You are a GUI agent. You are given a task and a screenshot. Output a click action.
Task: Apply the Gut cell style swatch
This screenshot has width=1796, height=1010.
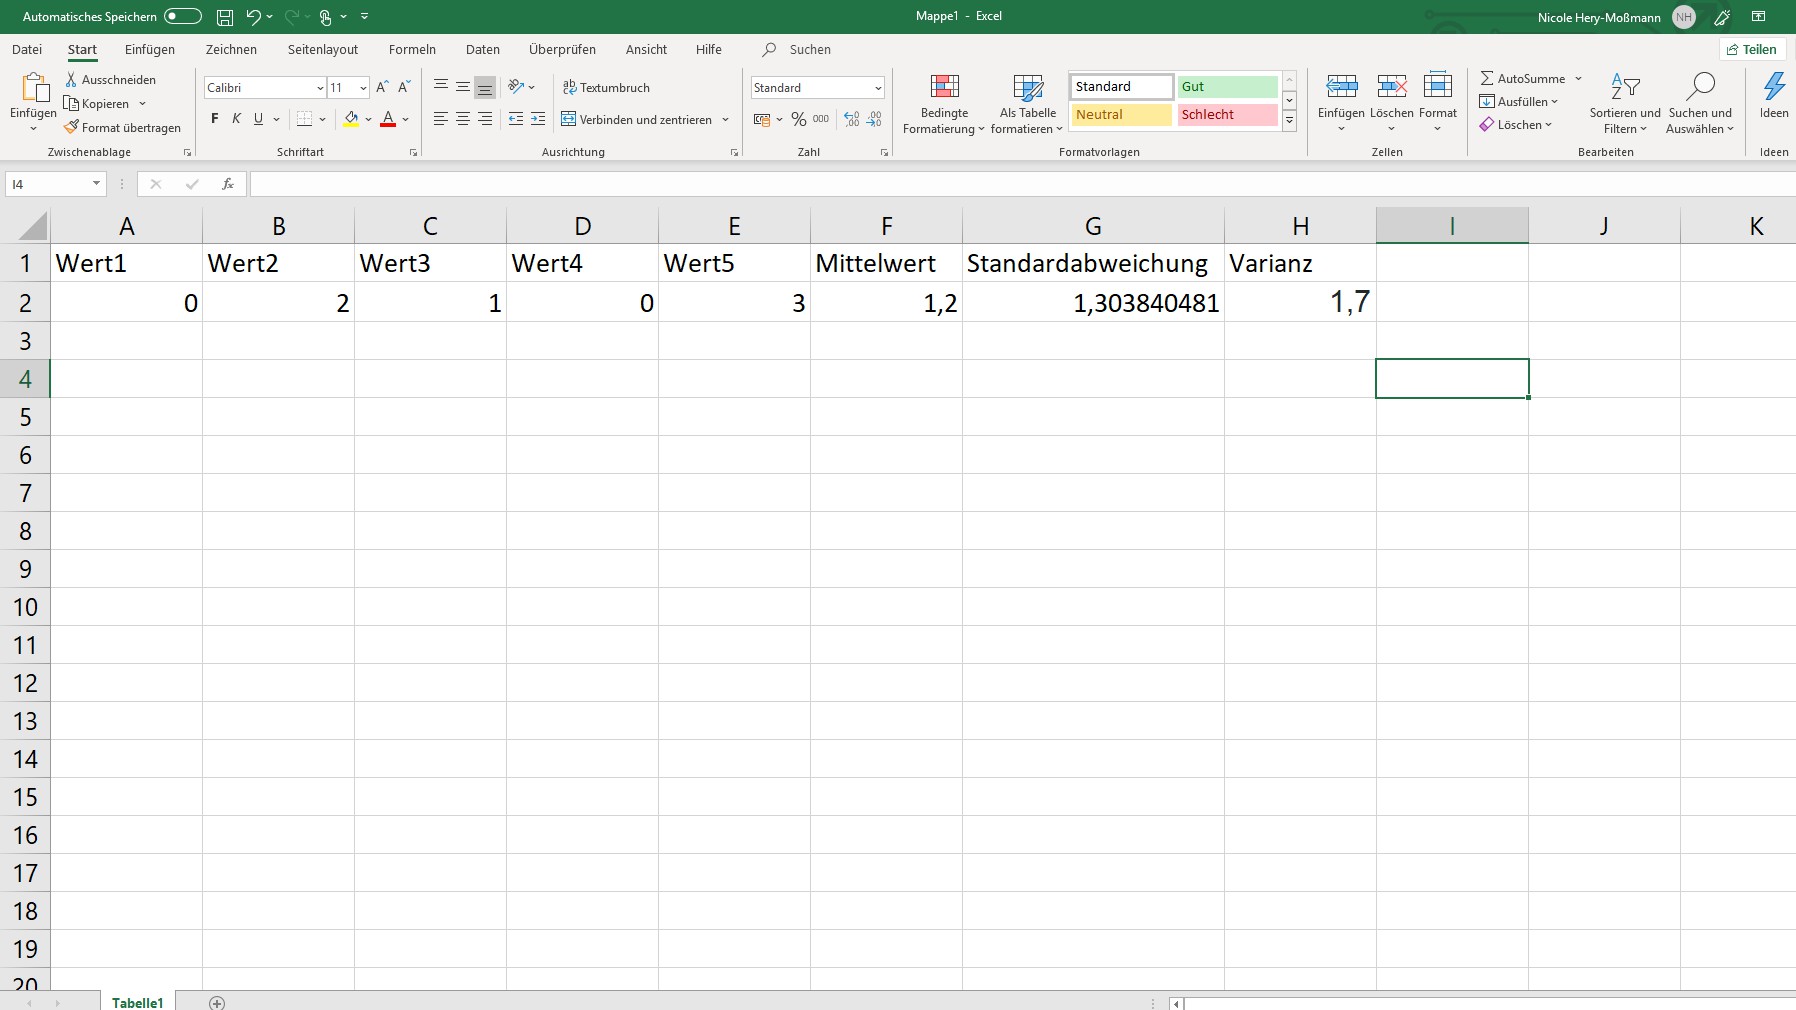pyautogui.click(x=1227, y=87)
